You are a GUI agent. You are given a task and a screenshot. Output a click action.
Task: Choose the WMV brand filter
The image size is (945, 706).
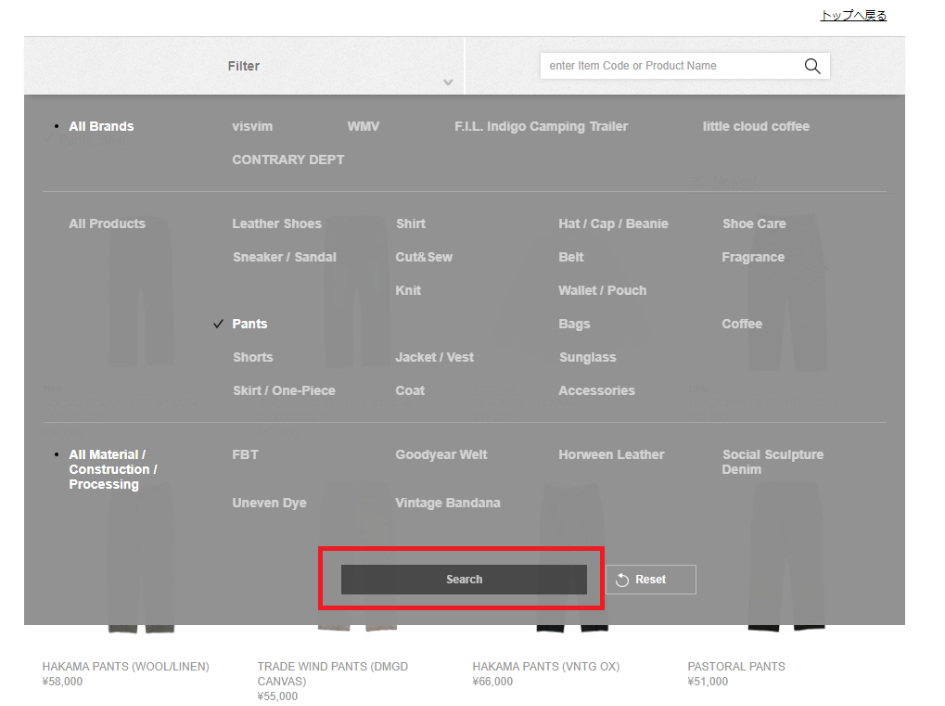coord(363,127)
